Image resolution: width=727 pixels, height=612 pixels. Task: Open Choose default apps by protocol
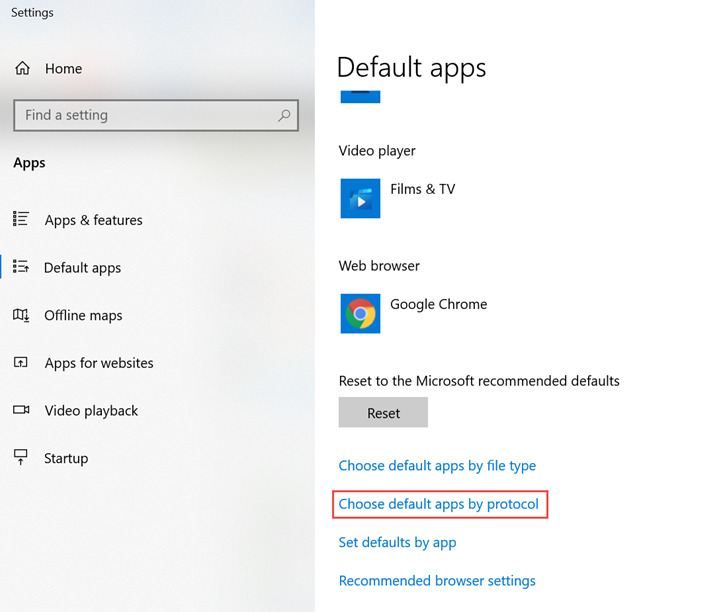438,504
